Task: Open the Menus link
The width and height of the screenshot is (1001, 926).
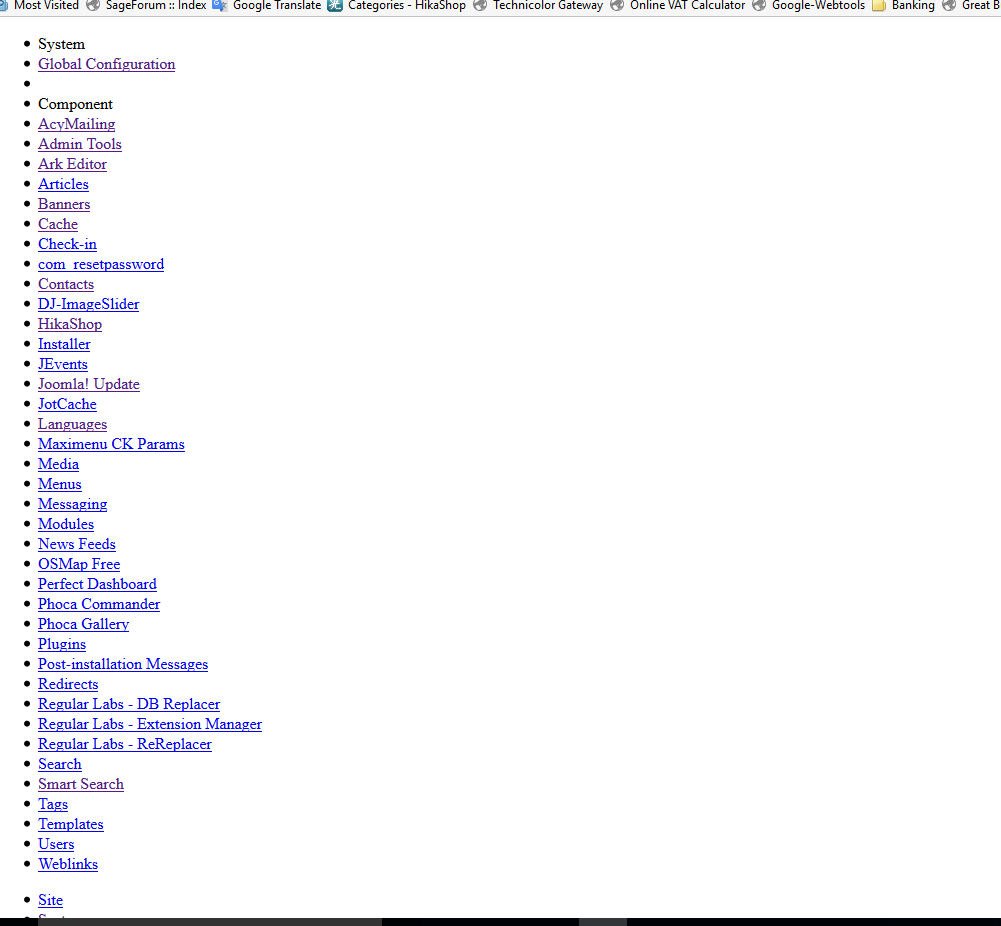Action: pos(59,484)
